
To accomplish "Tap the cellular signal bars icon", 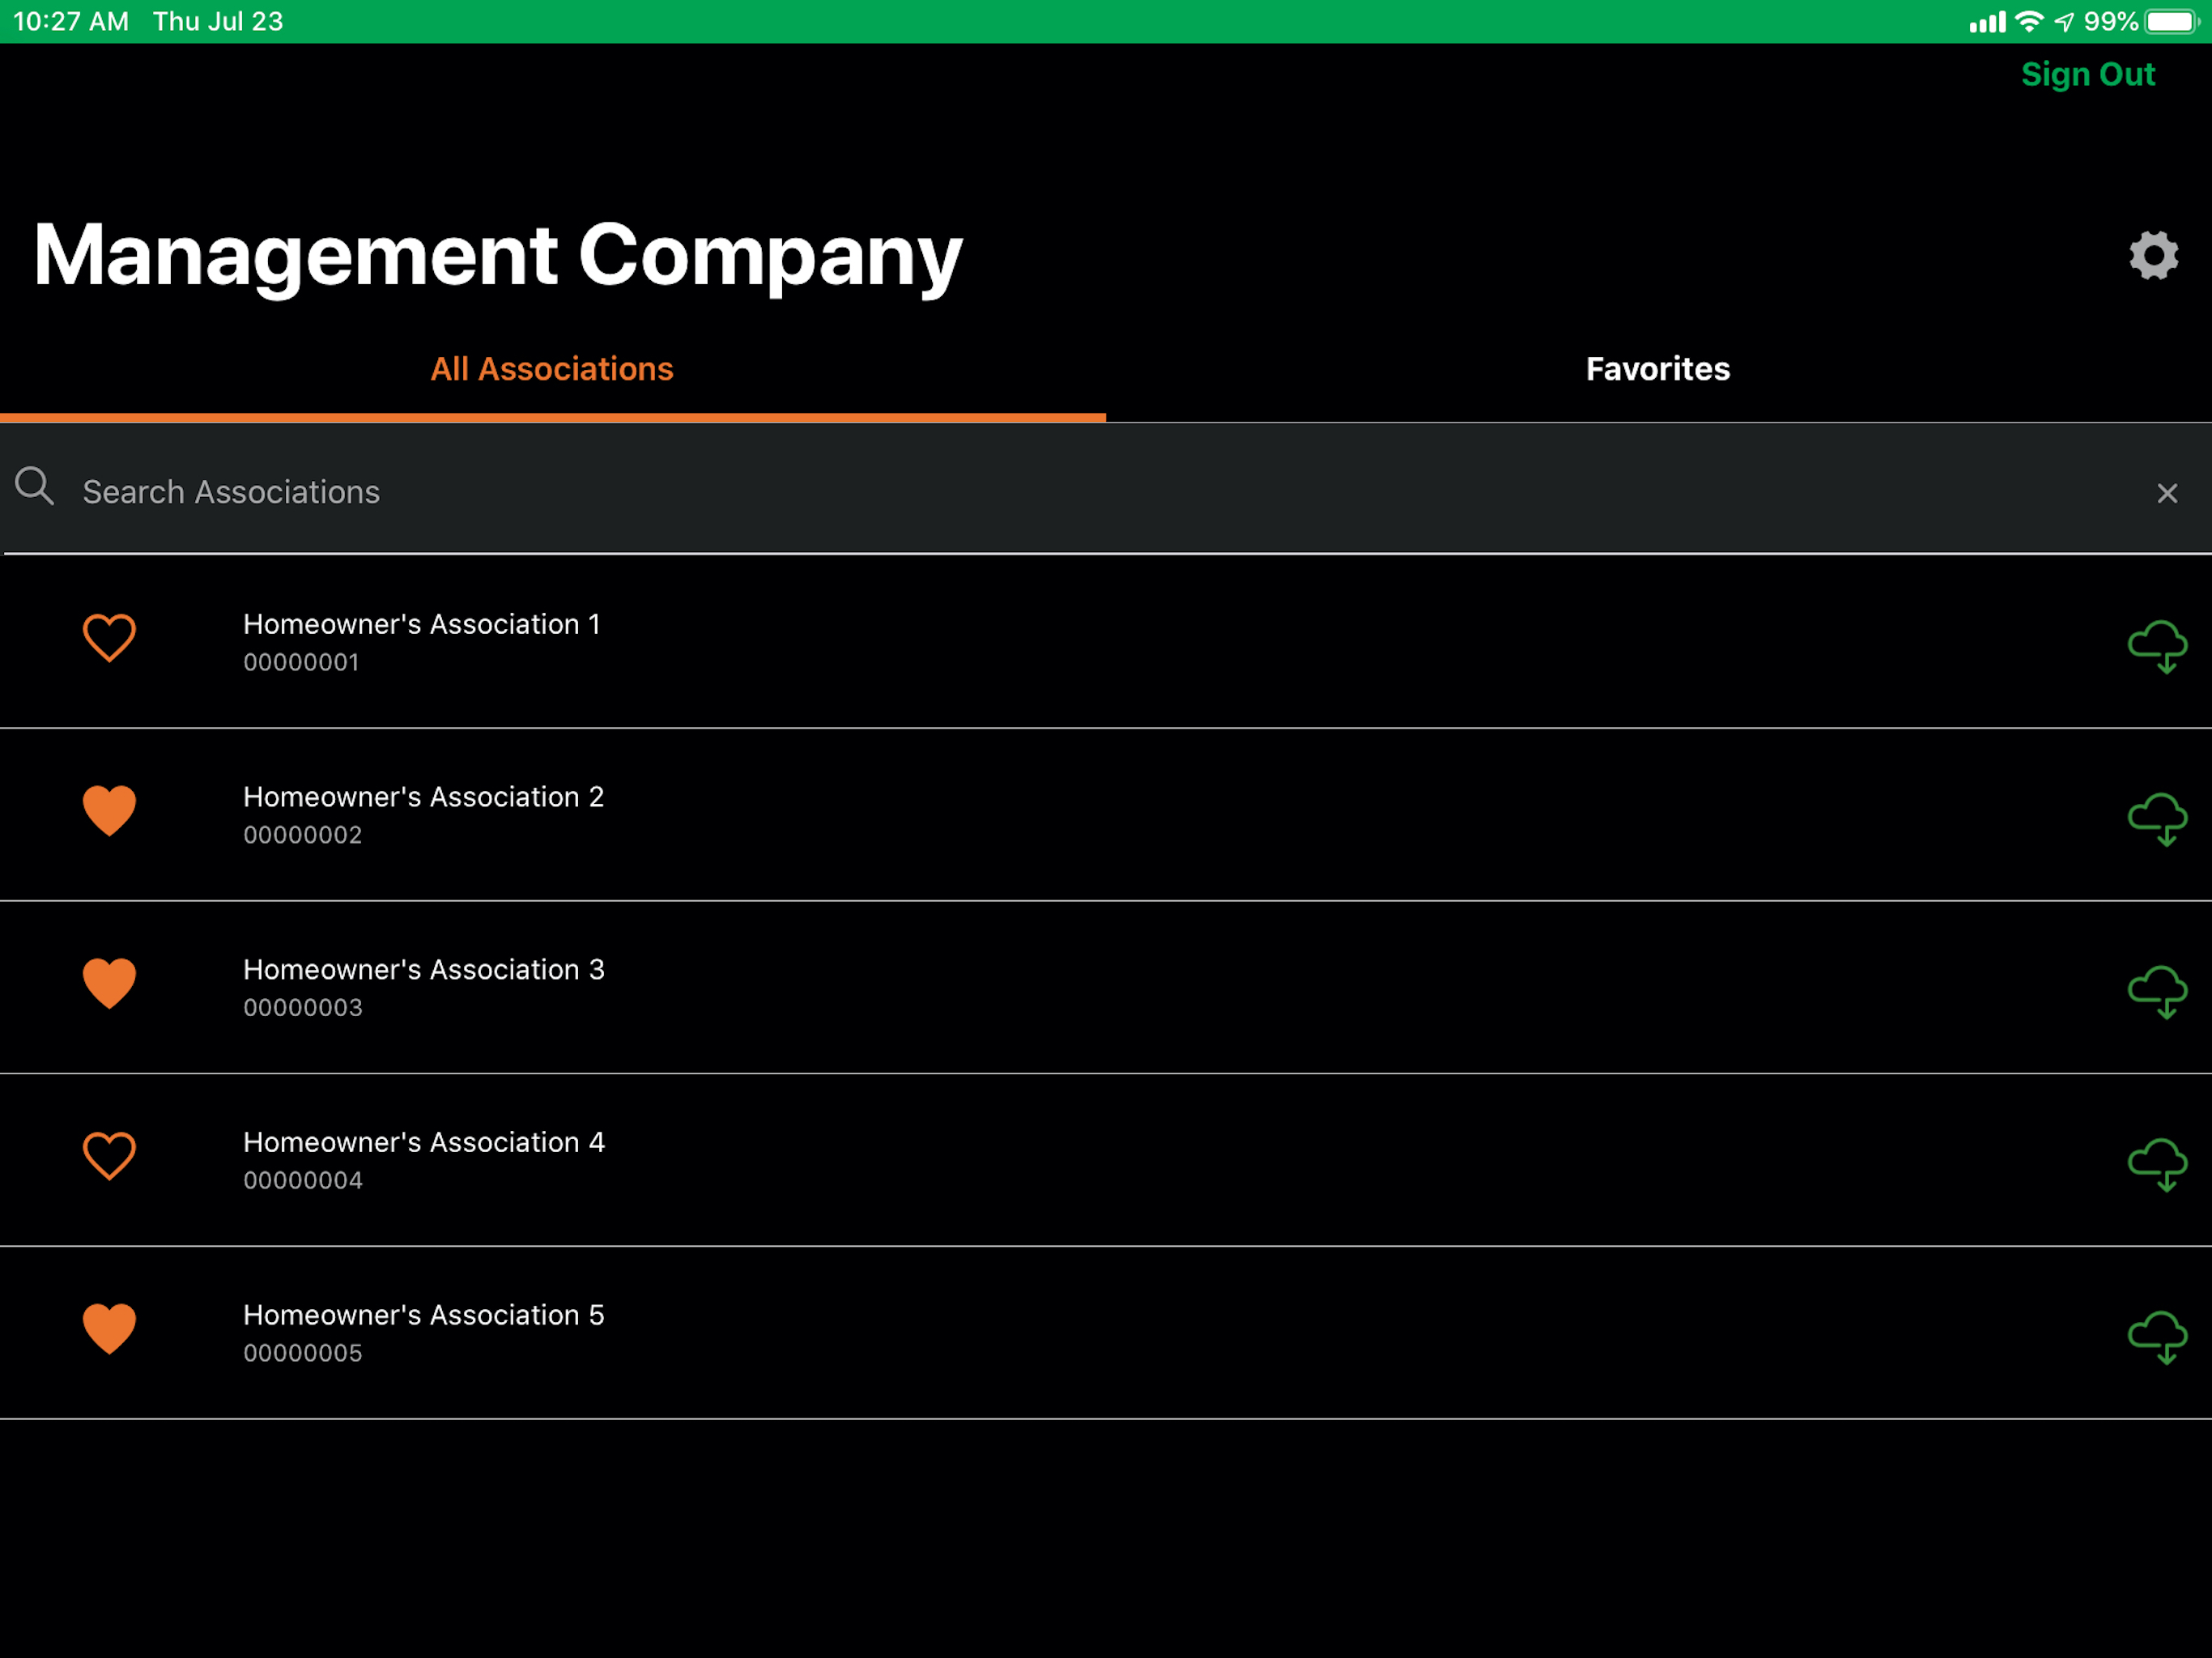I will (1986, 22).
